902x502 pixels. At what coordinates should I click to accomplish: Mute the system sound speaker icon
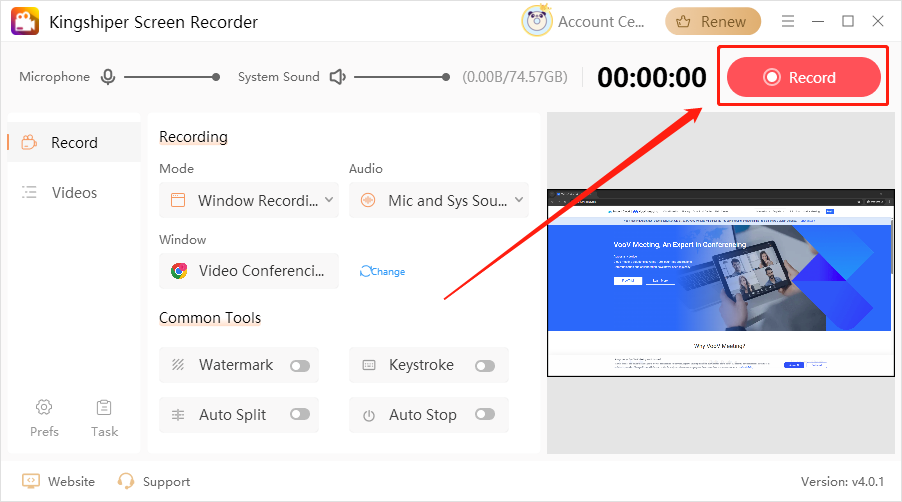(338, 76)
